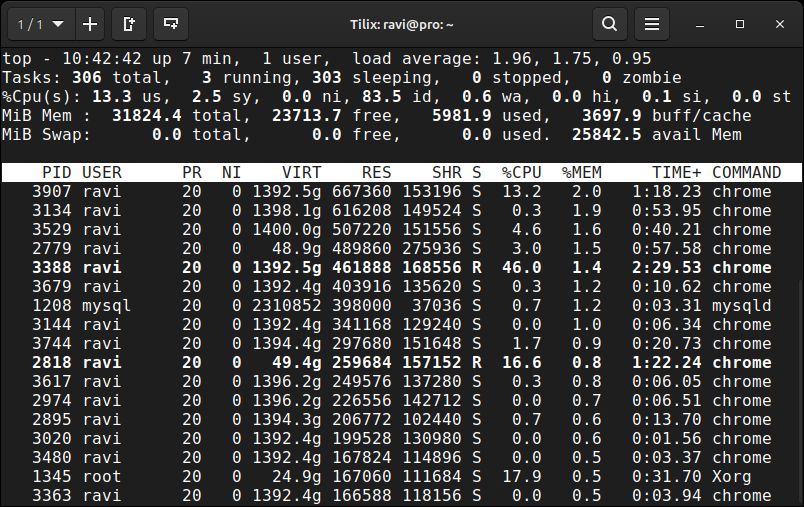Click TIME+ value 1:18.23
This screenshot has width=804, height=507.
pyautogui.click(x=667, y=191)
